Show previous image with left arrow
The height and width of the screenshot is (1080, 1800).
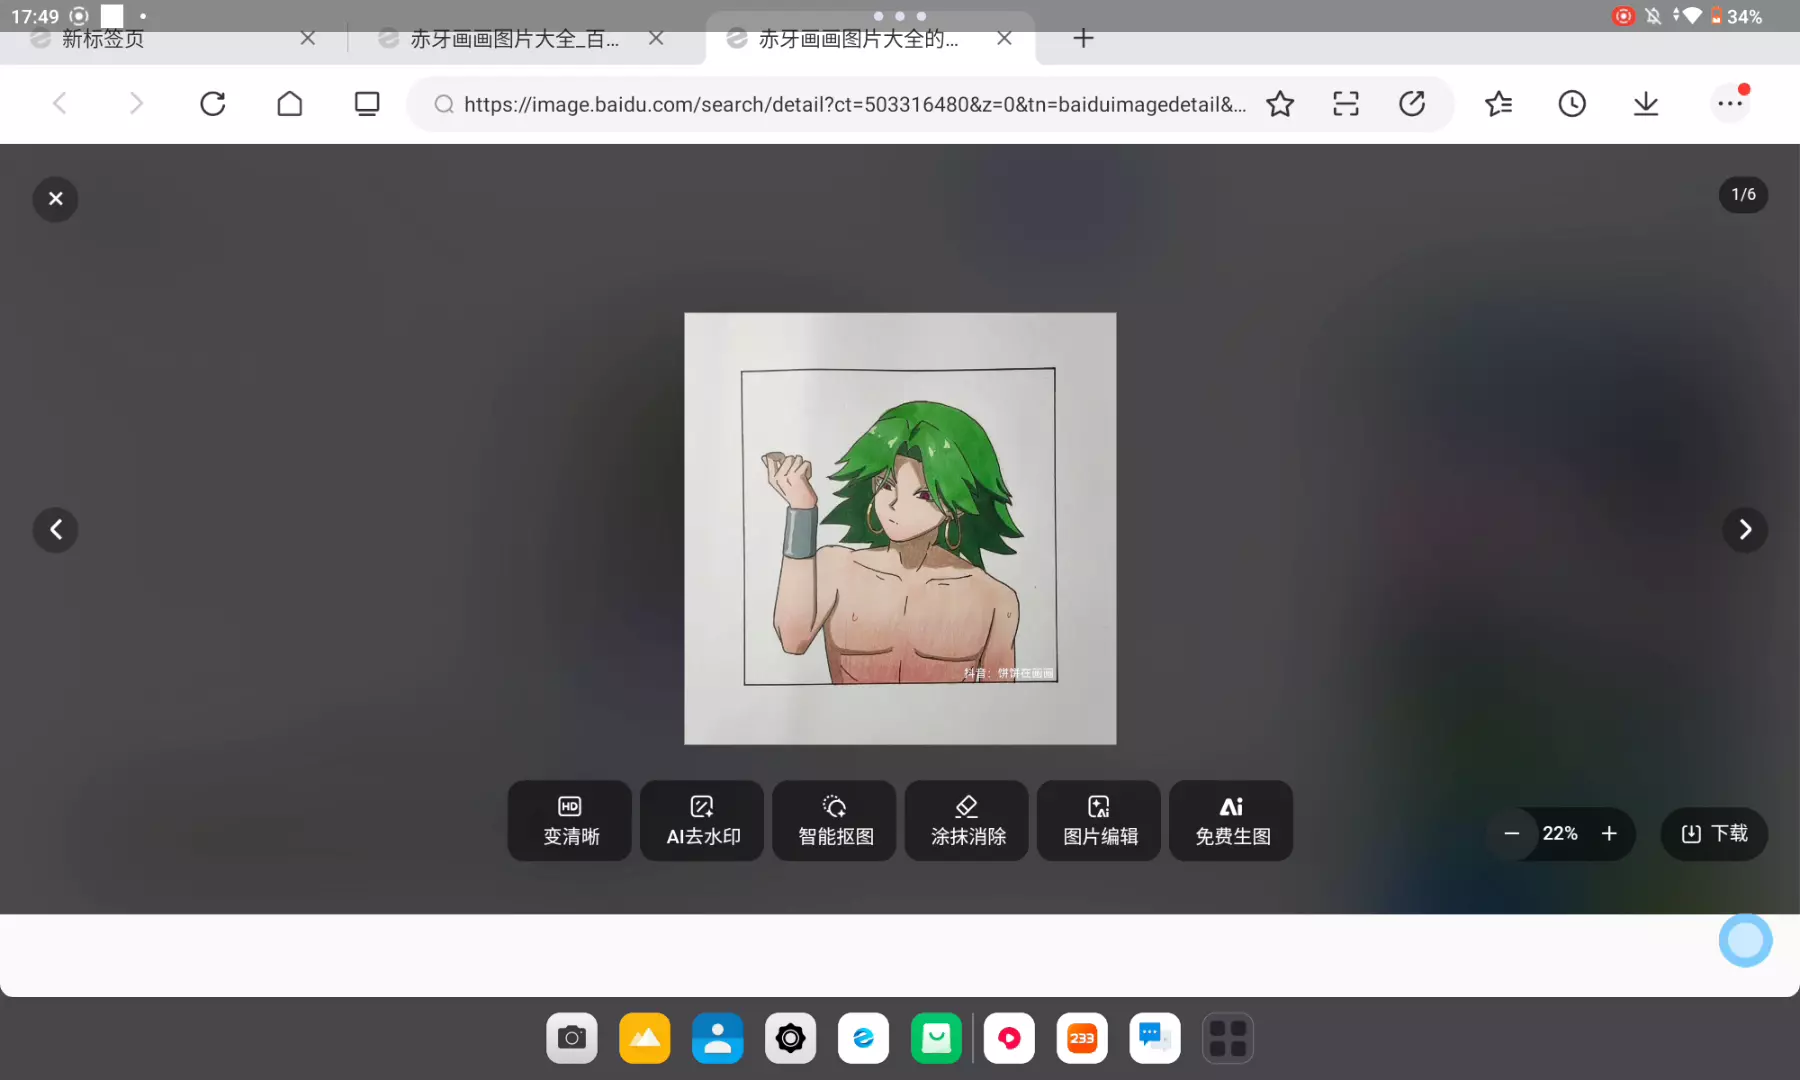(56, 530)
